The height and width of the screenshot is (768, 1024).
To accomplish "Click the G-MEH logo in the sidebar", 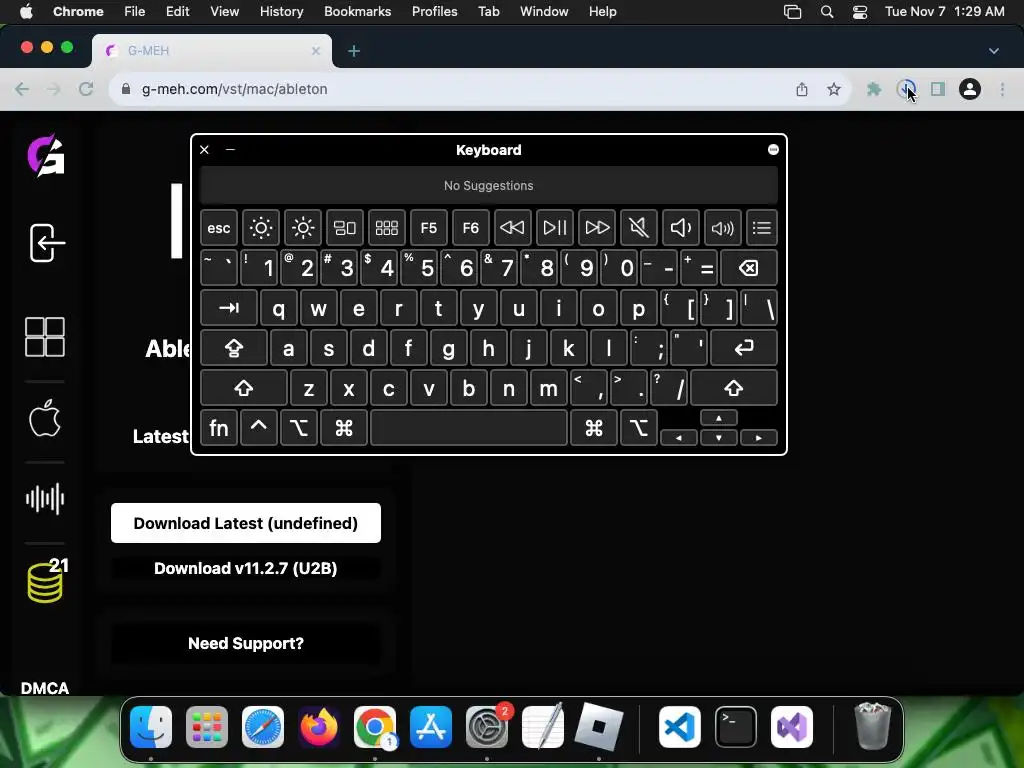I will [46, 155].
